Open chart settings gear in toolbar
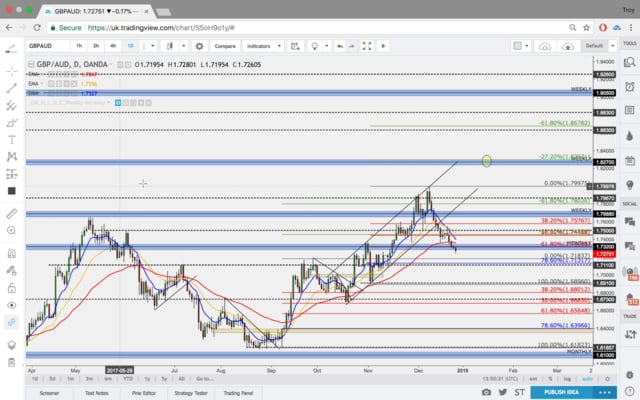 (200, 46)
